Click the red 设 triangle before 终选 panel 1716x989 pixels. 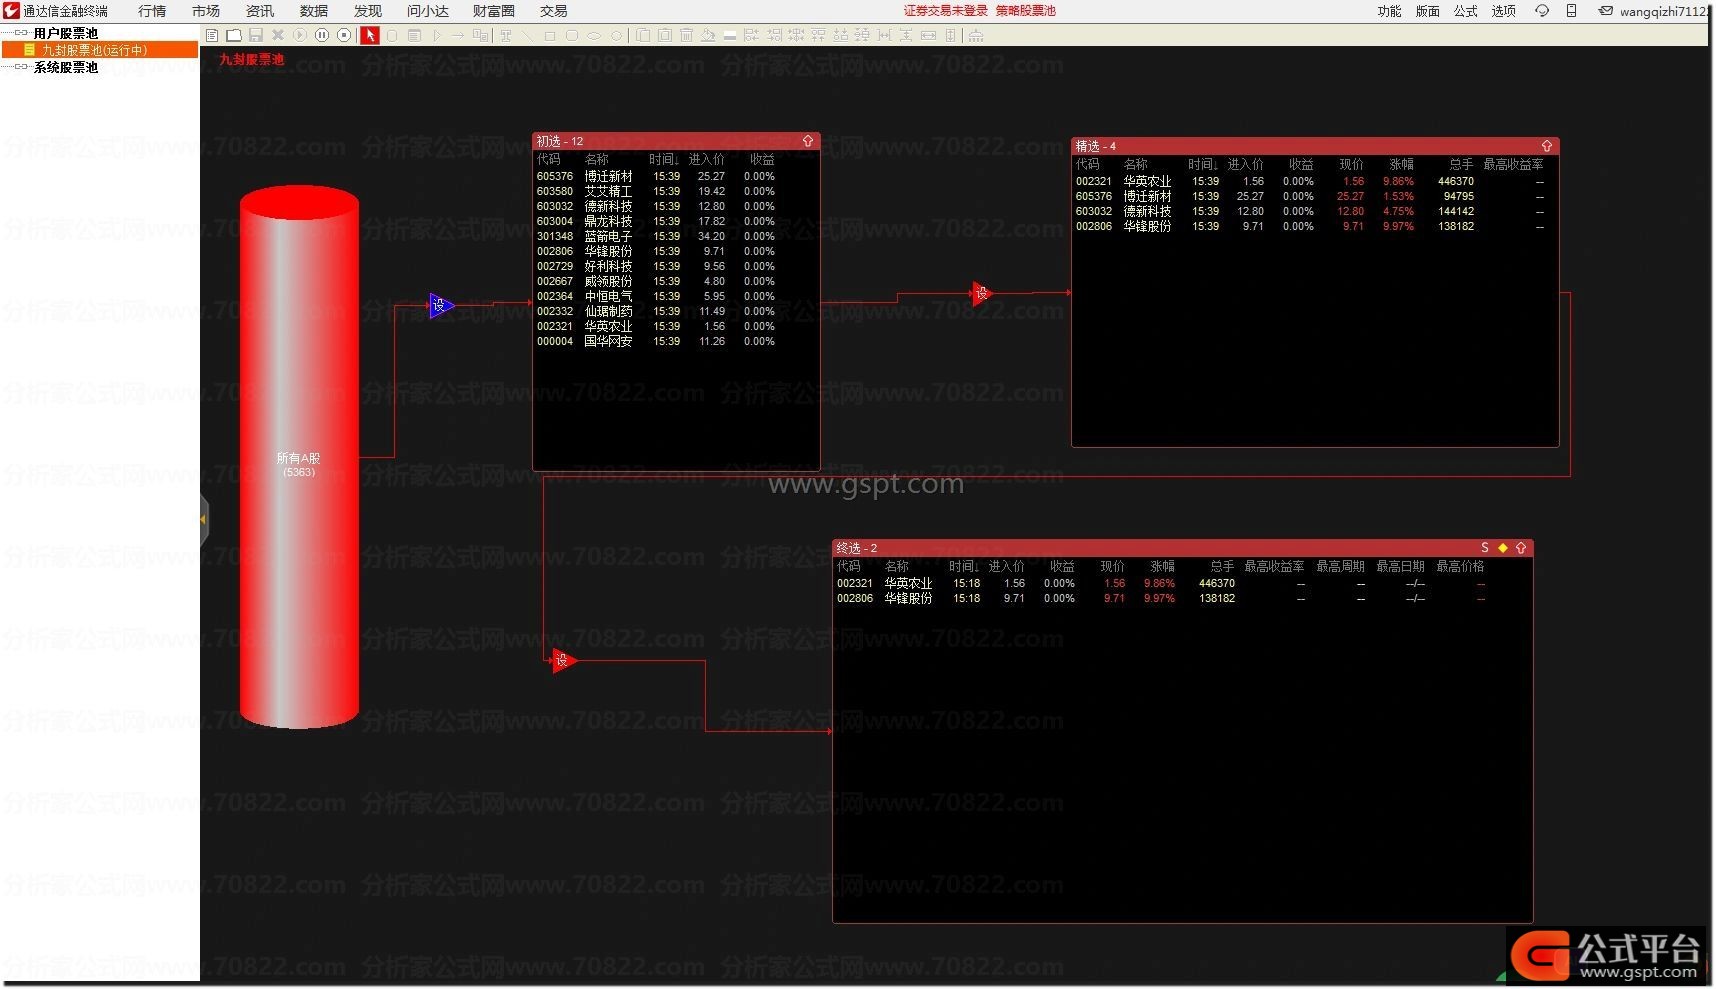(x=563, y=660)
